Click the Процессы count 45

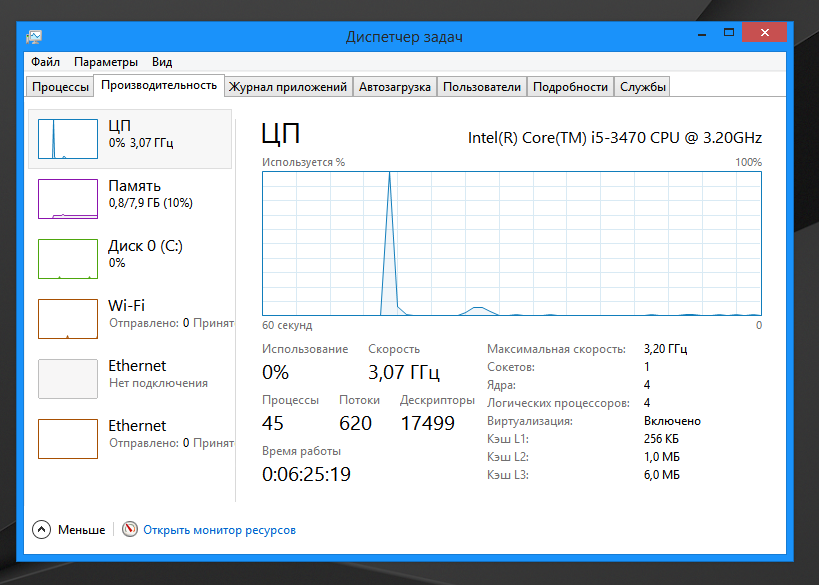tap(273, 423)
